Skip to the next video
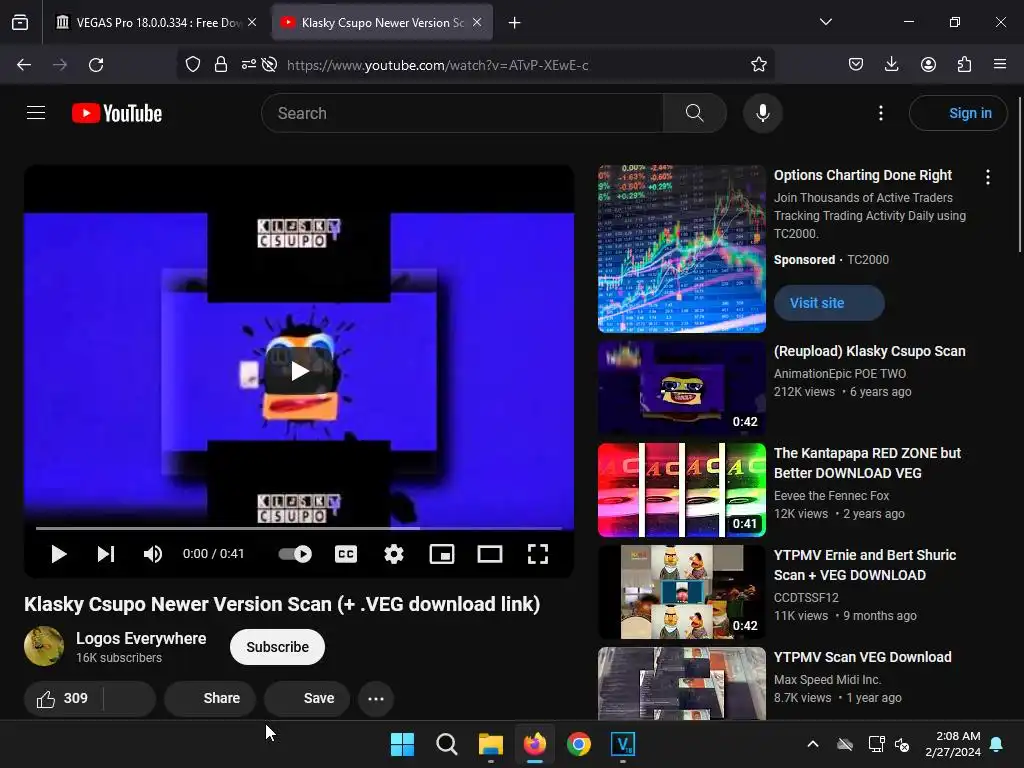 (106, 554)
